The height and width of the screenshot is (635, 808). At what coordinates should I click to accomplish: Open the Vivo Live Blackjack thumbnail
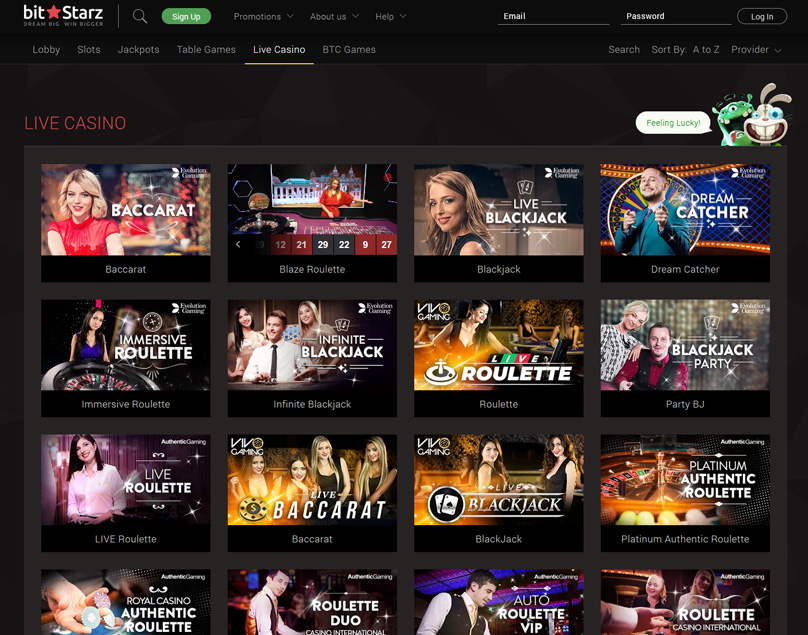click(x=498, y=480)
